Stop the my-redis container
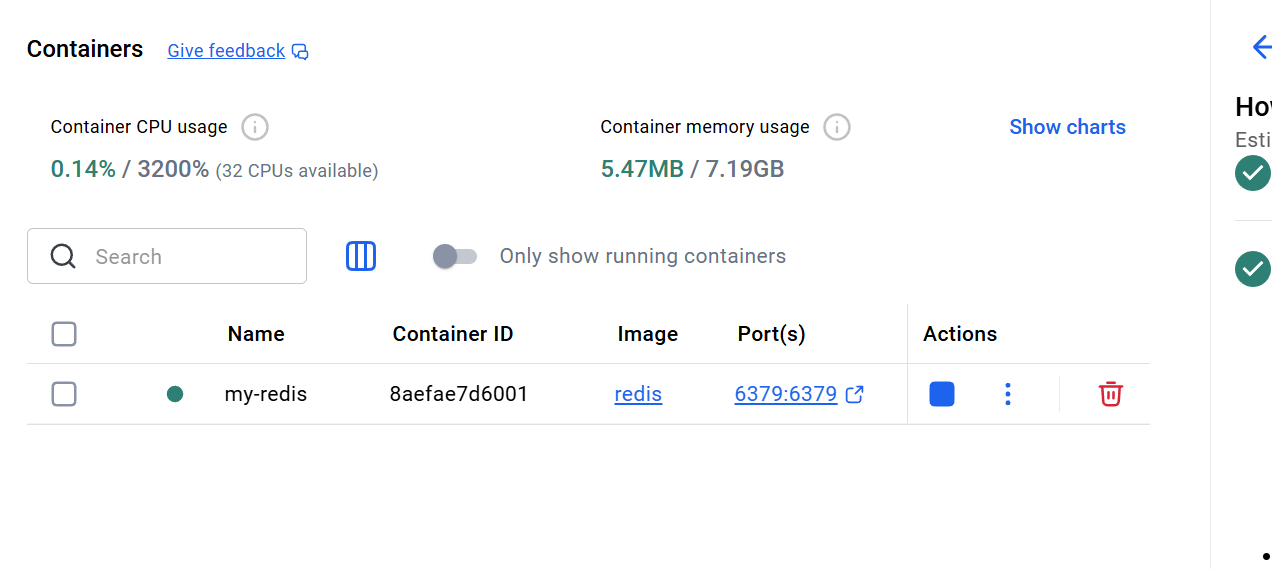Screen dimensions: 1272x569 pos(941,394)
